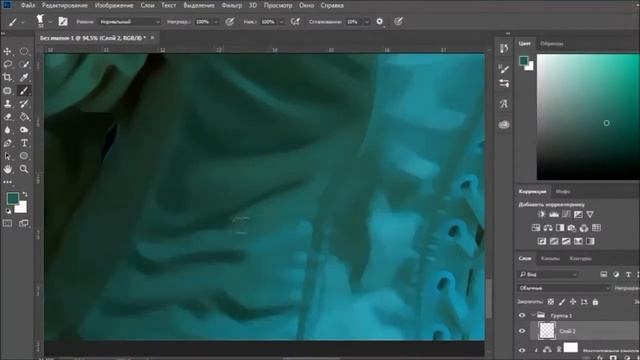
Task: Switch to the Контуры tab
Action: 580,258
